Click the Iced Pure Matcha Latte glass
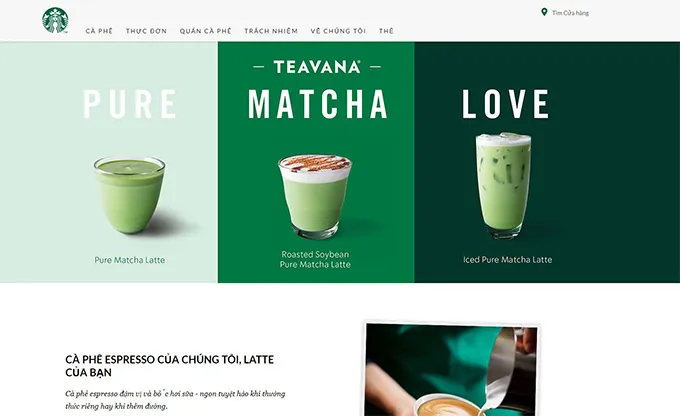 pos(503,186)
